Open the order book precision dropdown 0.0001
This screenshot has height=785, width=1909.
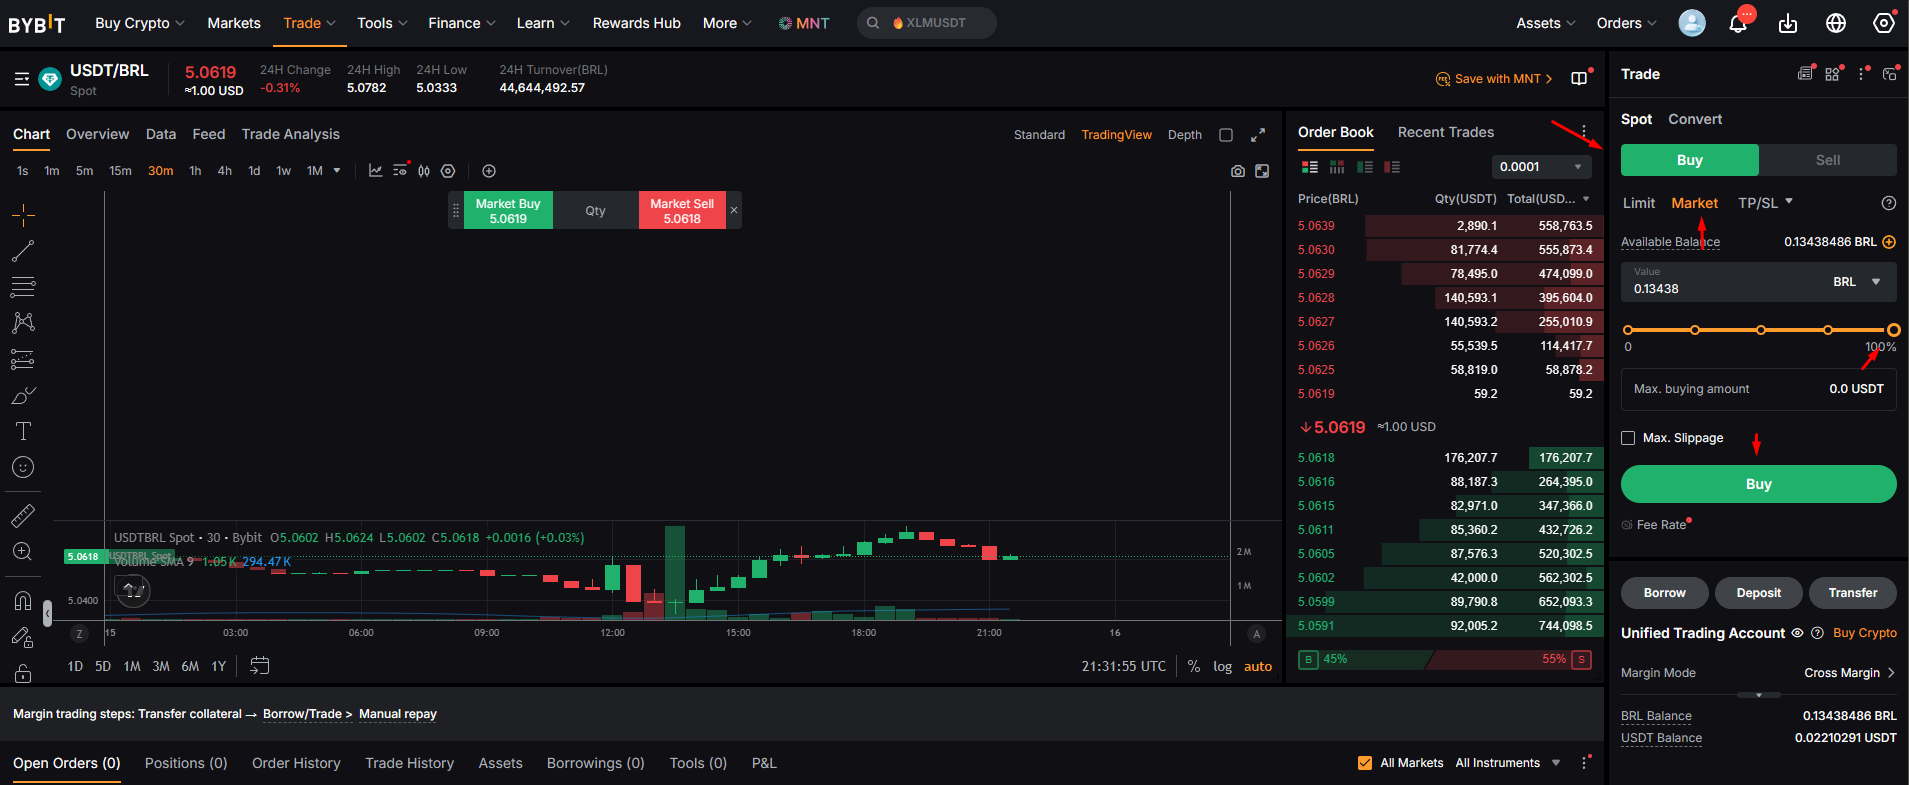point(1541,167)
